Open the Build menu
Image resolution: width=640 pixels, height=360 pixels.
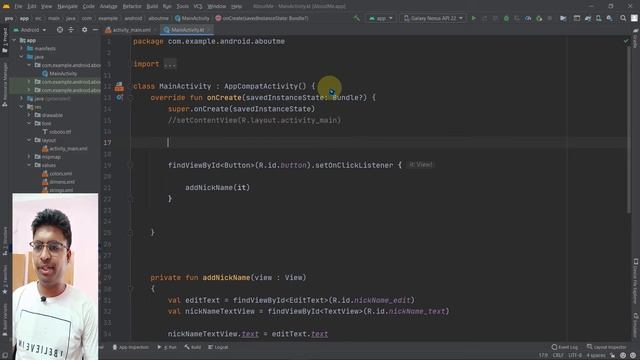tap(152, 6)
